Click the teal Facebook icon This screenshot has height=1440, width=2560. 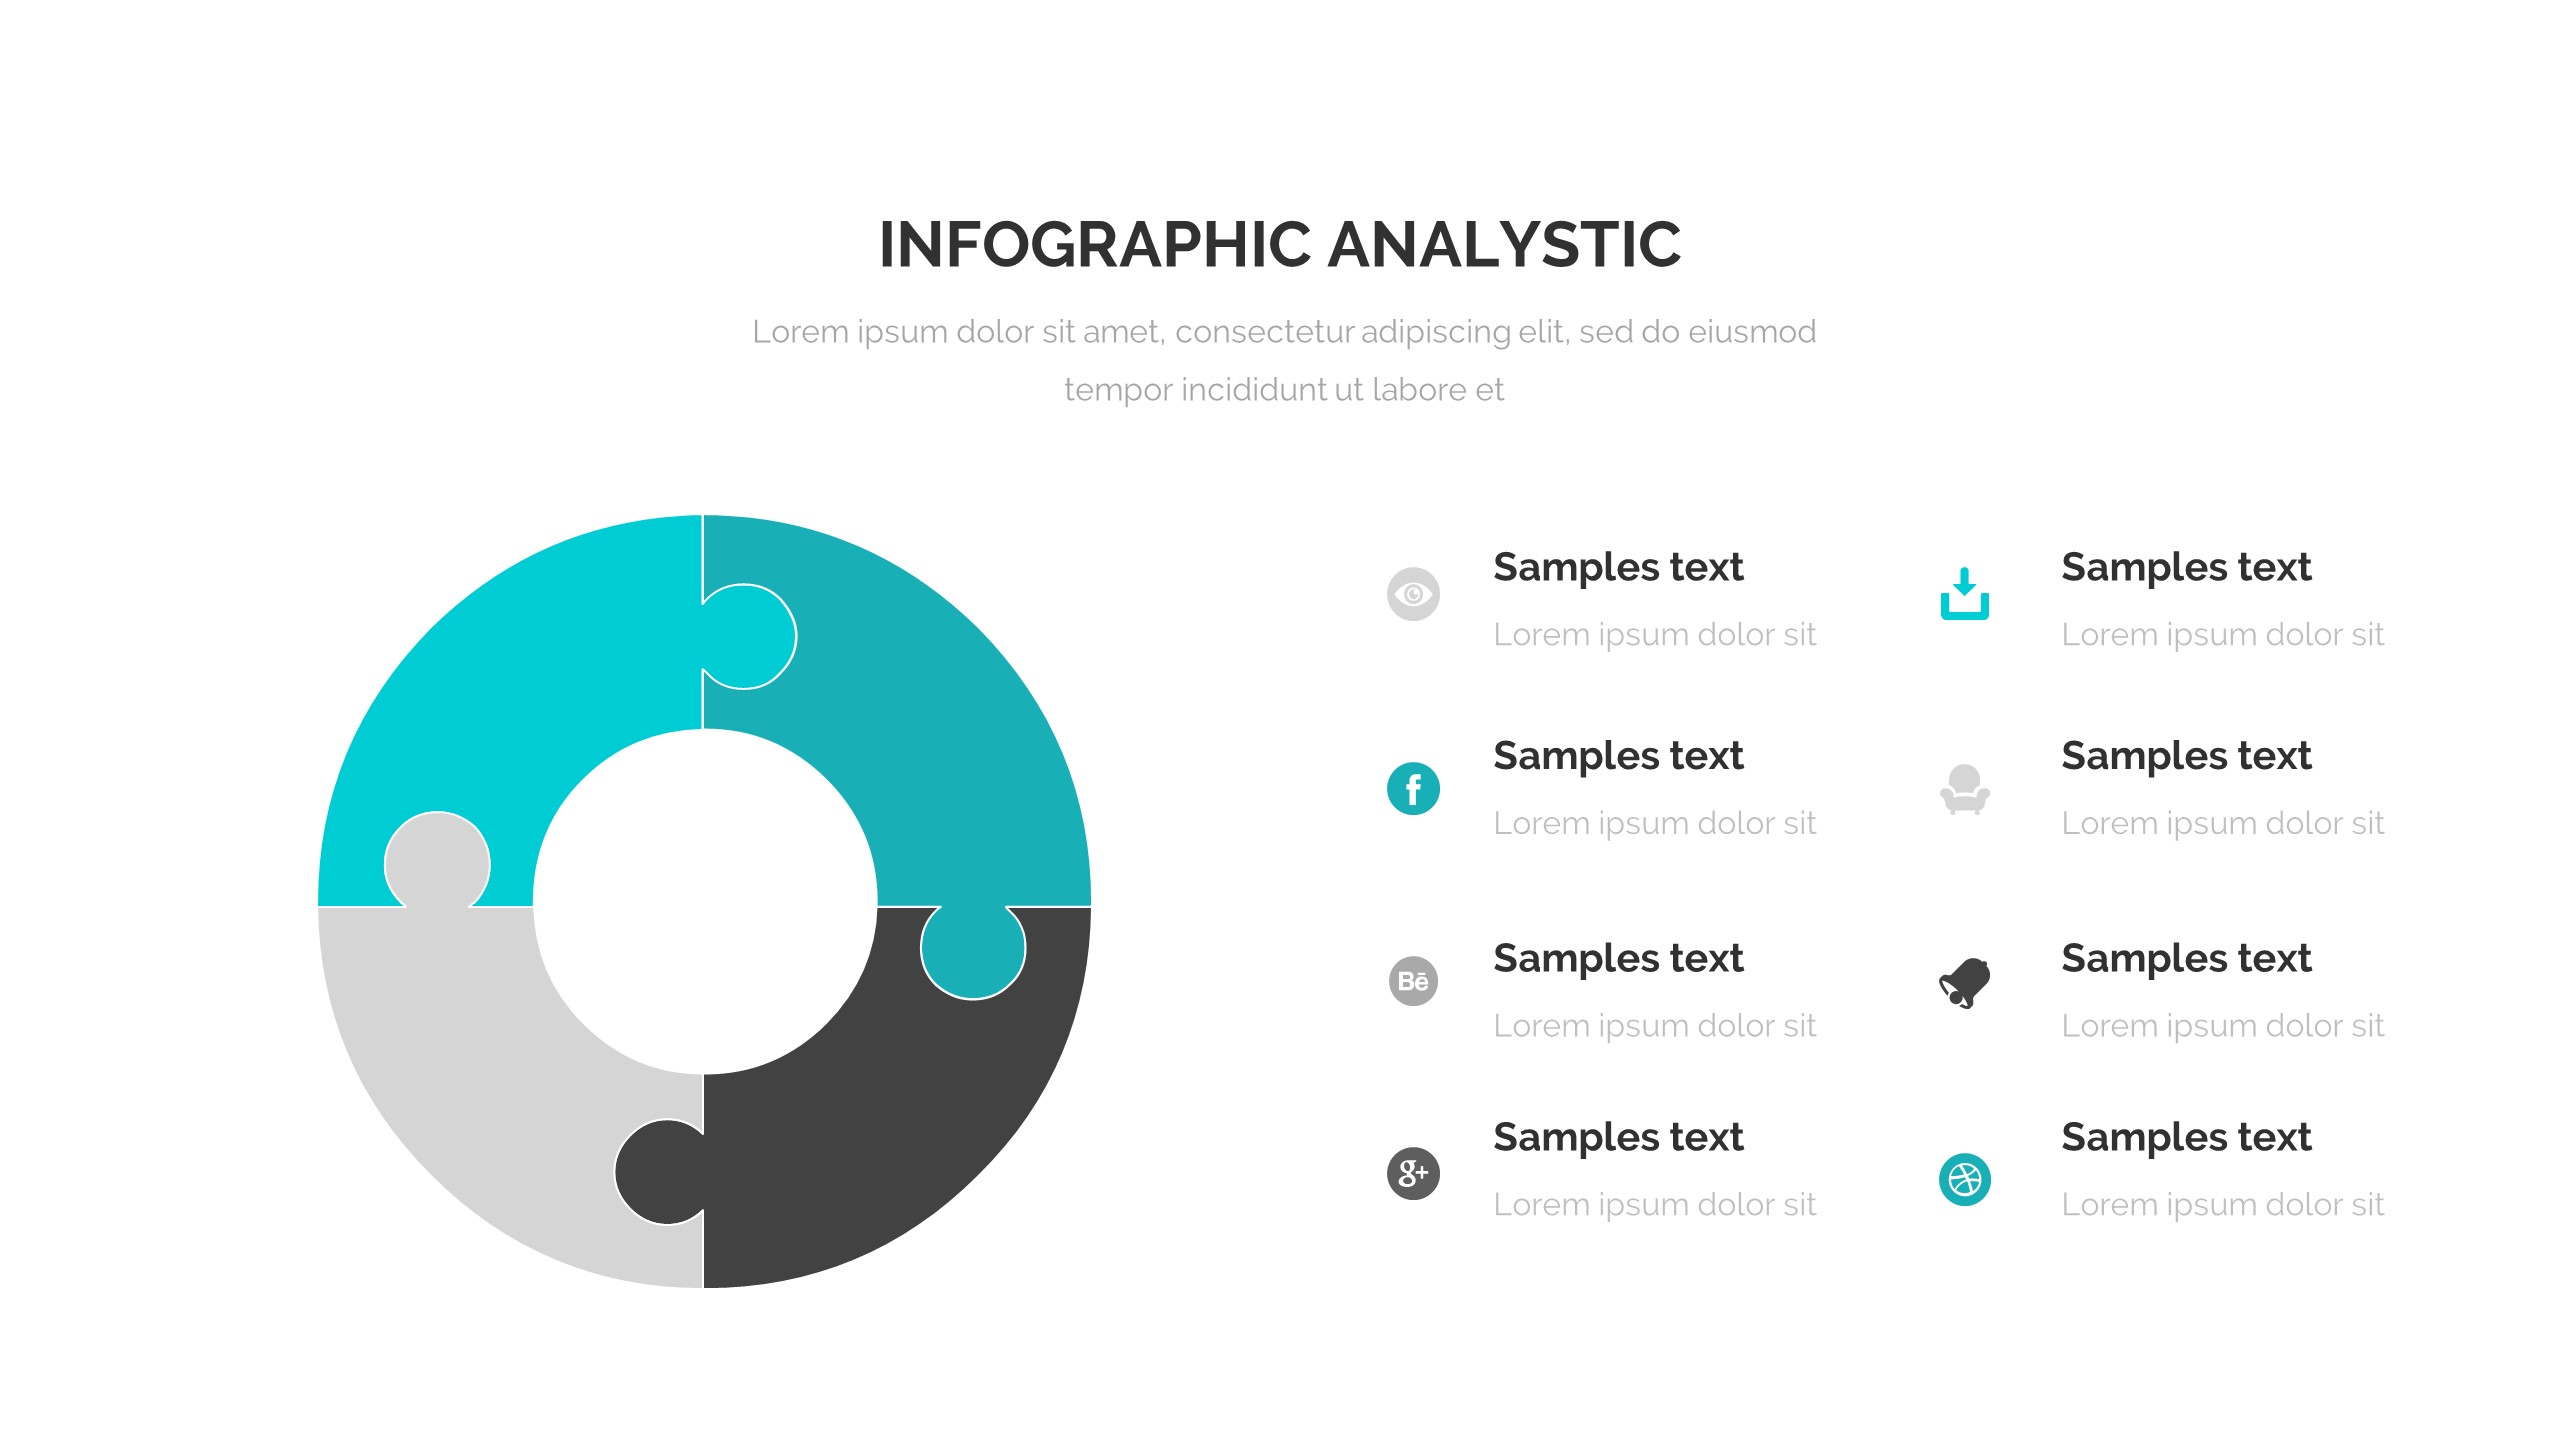[x=1413, y=789]
